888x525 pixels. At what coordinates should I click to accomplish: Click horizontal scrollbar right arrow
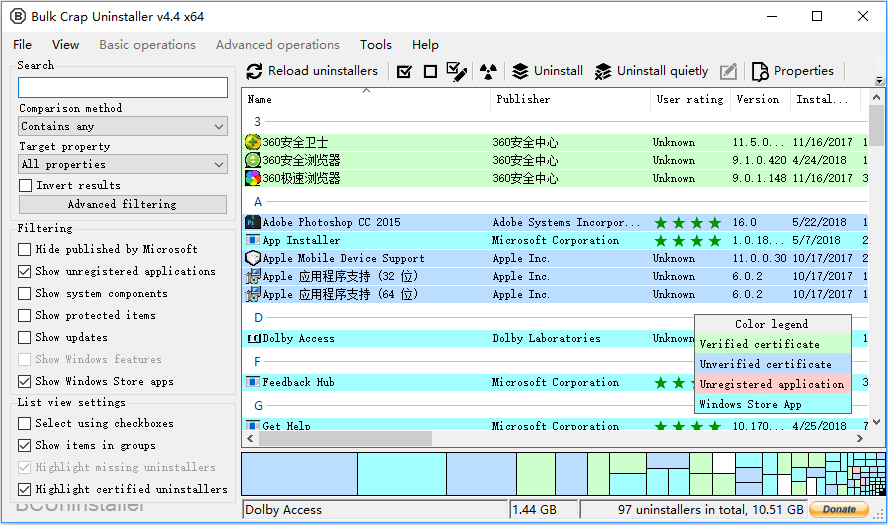click(860, 439)
